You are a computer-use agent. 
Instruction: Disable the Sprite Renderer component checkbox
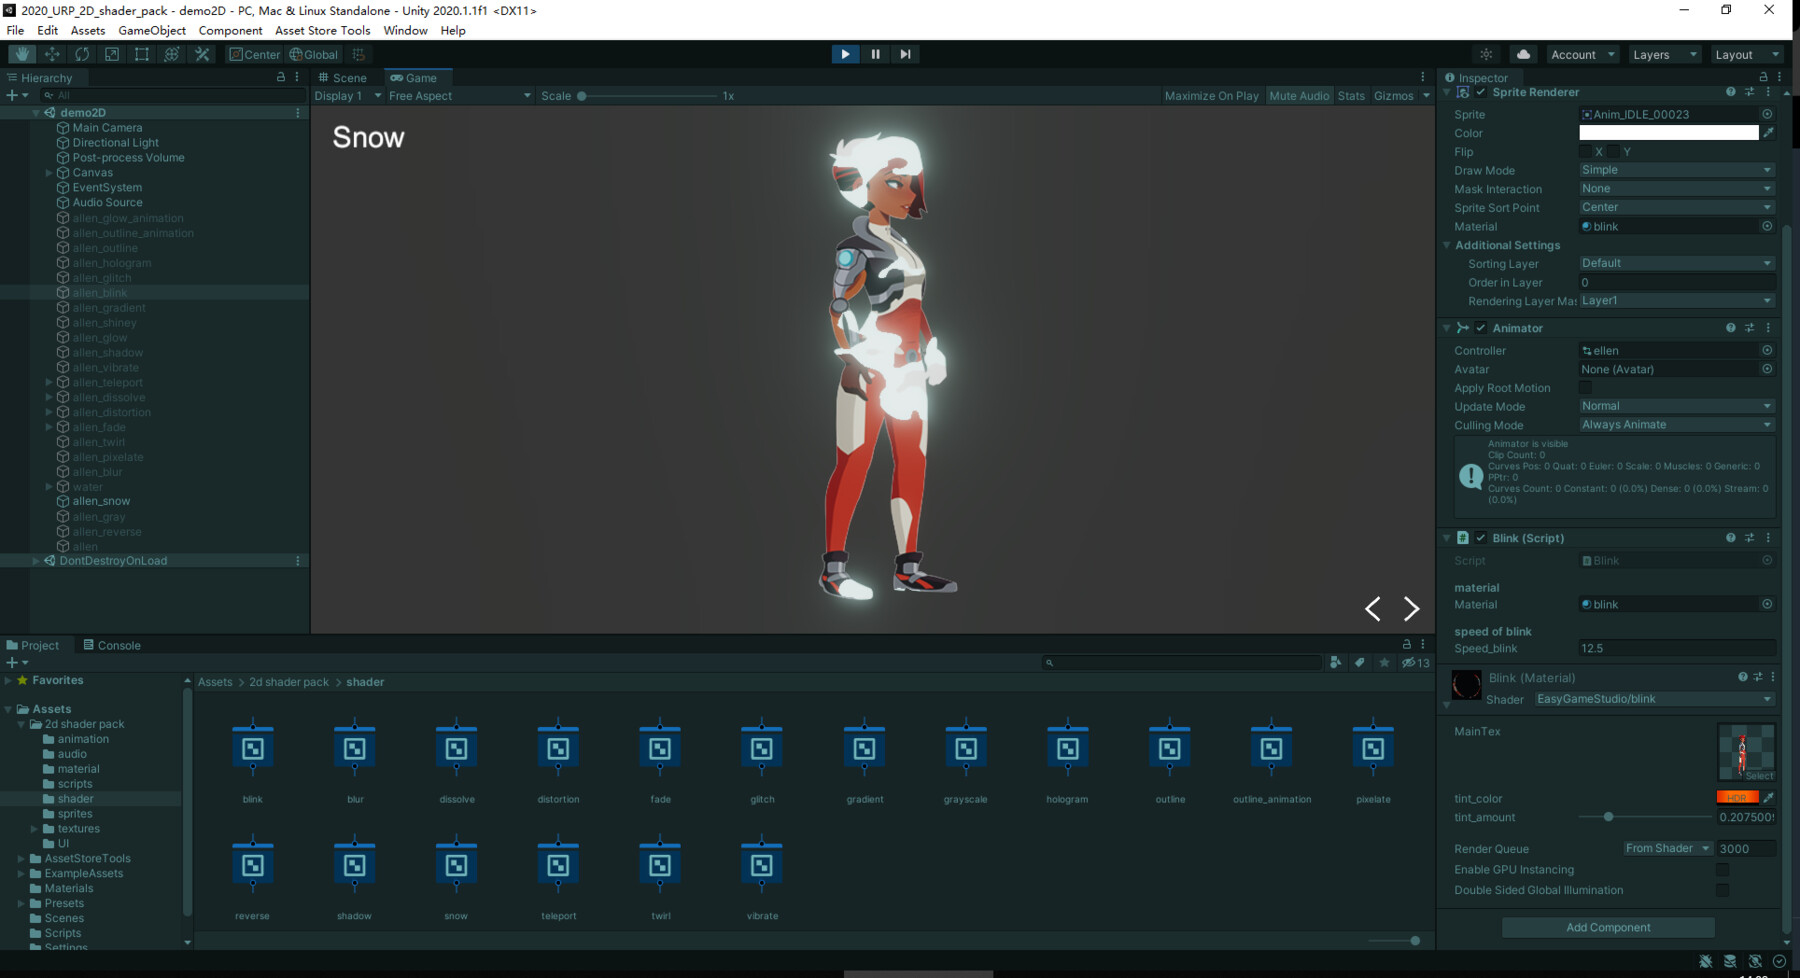(x=1481, y=91)
